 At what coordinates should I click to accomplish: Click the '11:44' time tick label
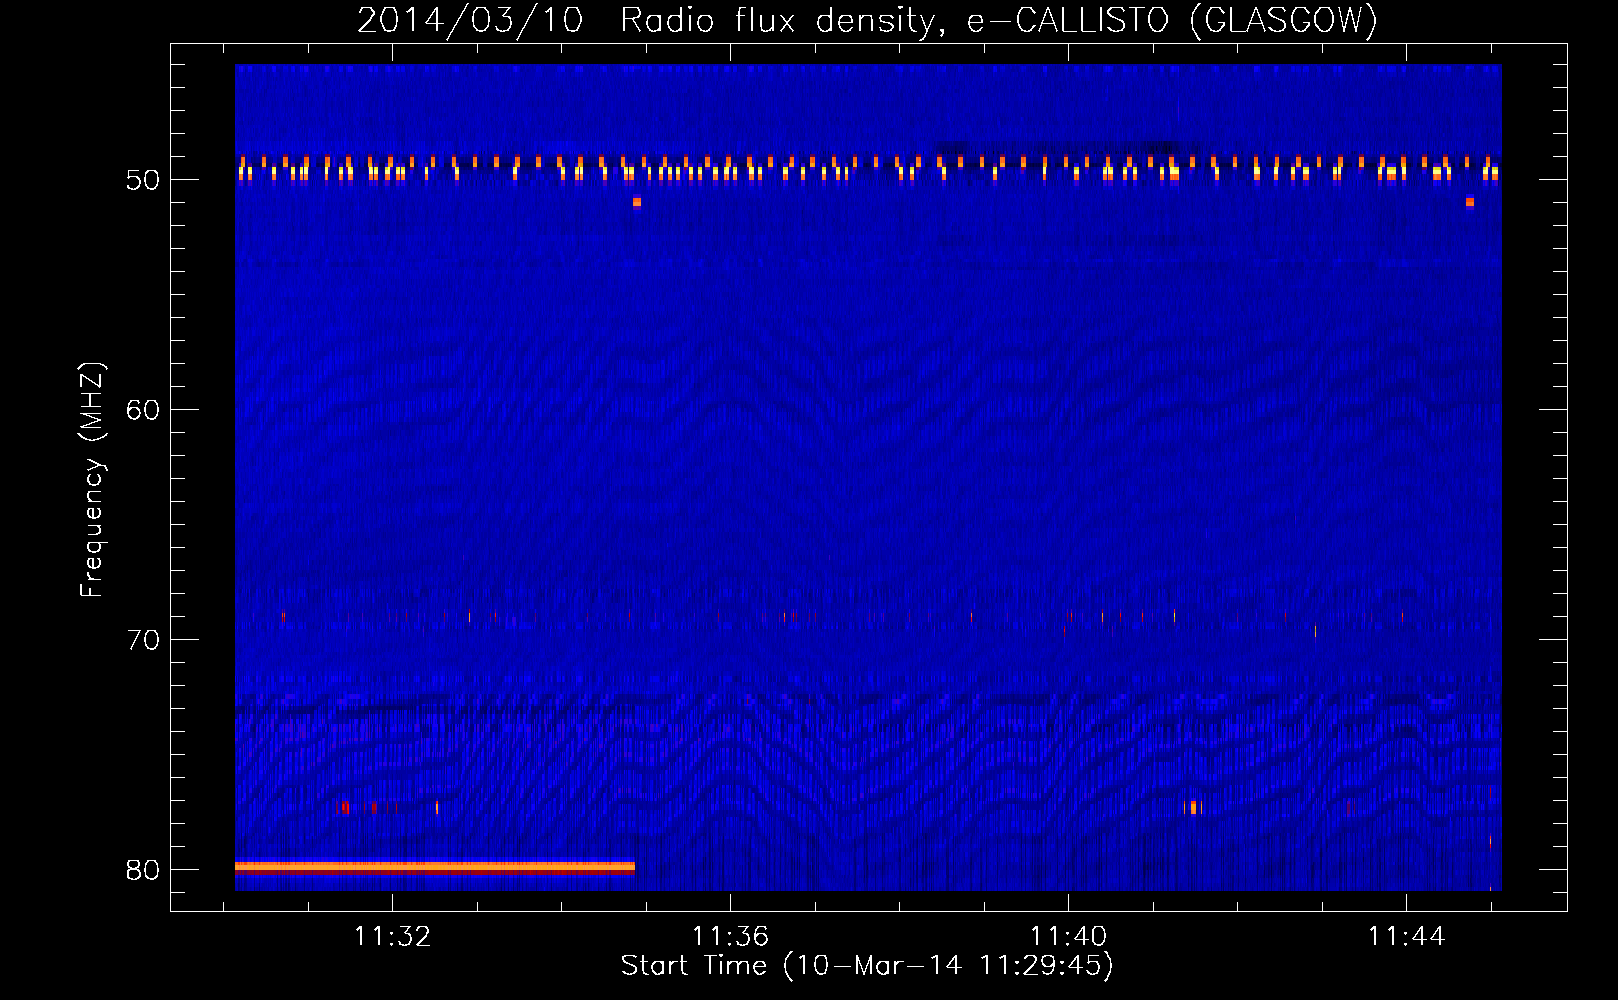pos(1407,936)
